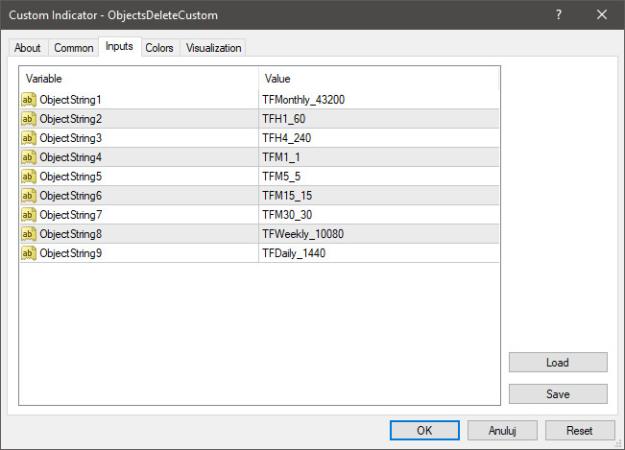Close the Custom Indicator dialog

pyautogui.click(x=601, y=15)
